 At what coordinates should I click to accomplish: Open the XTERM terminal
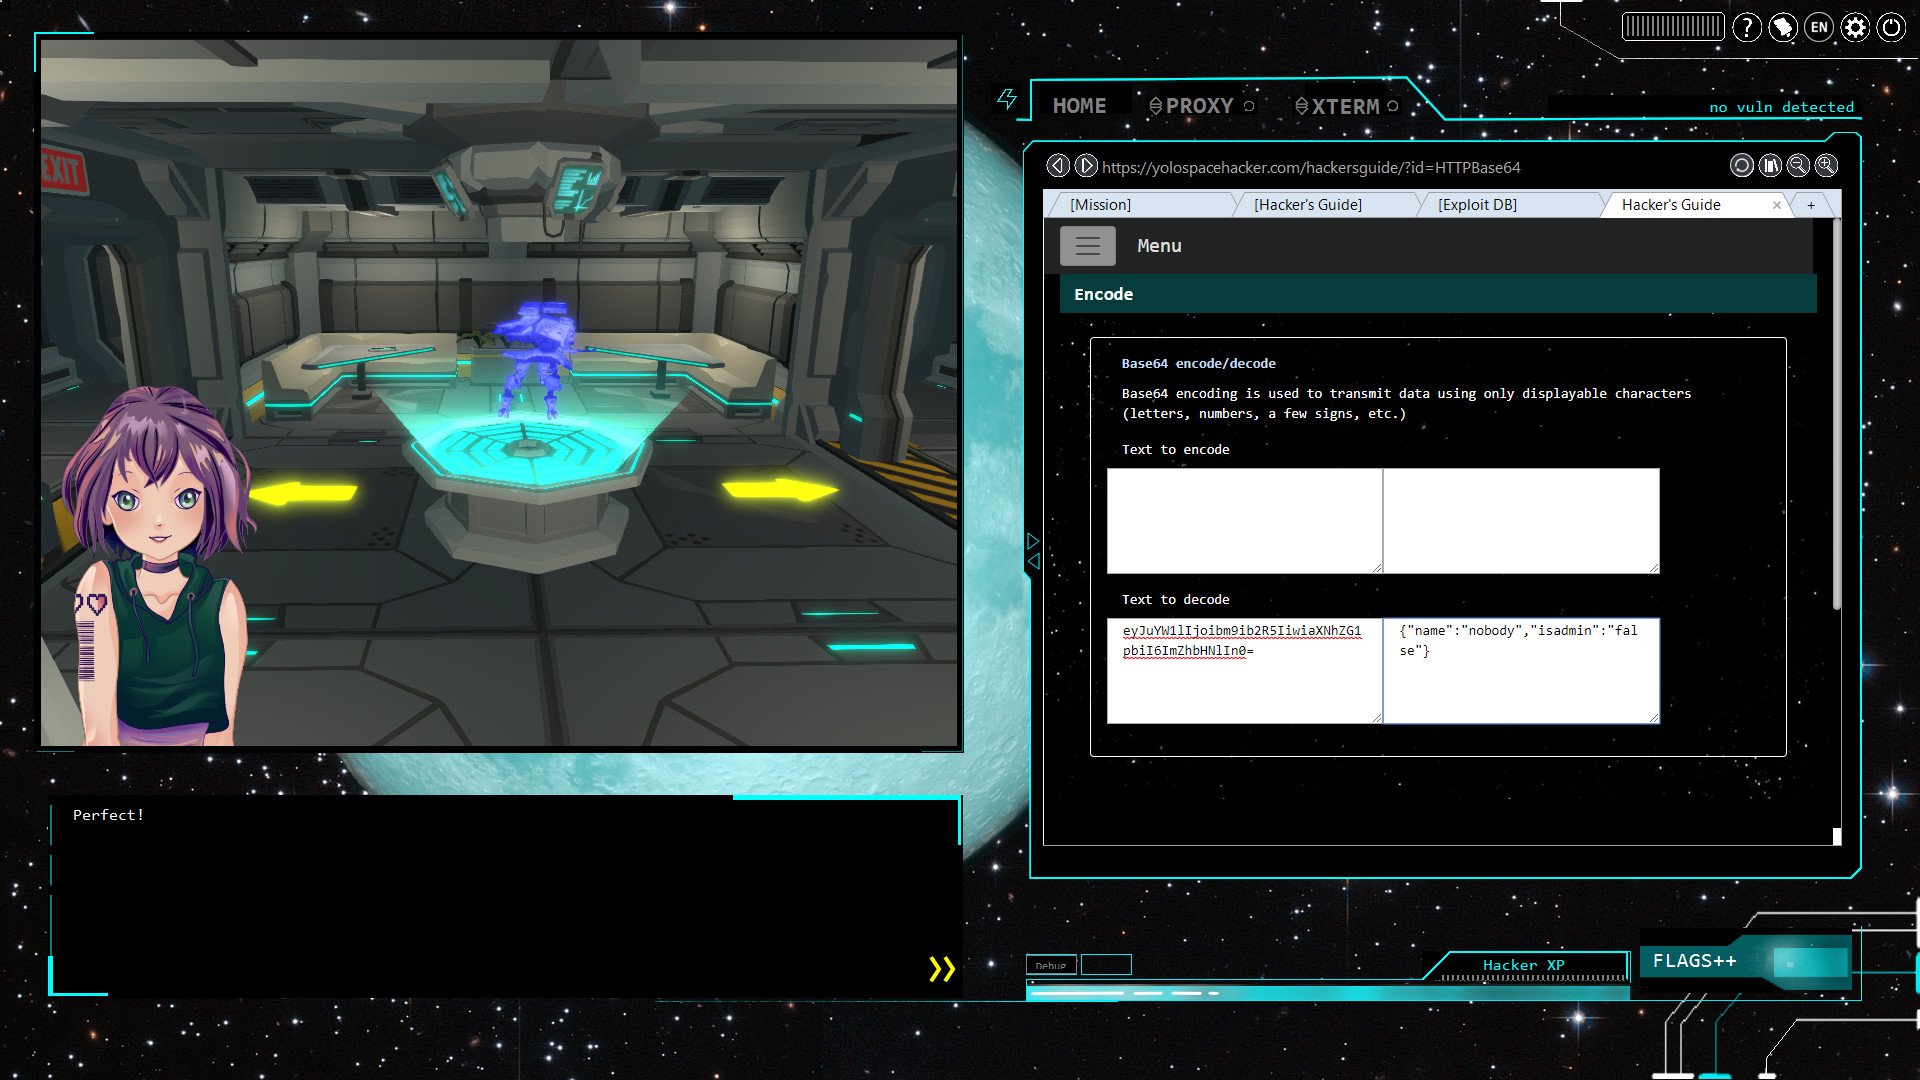(x=1346, y=106)
